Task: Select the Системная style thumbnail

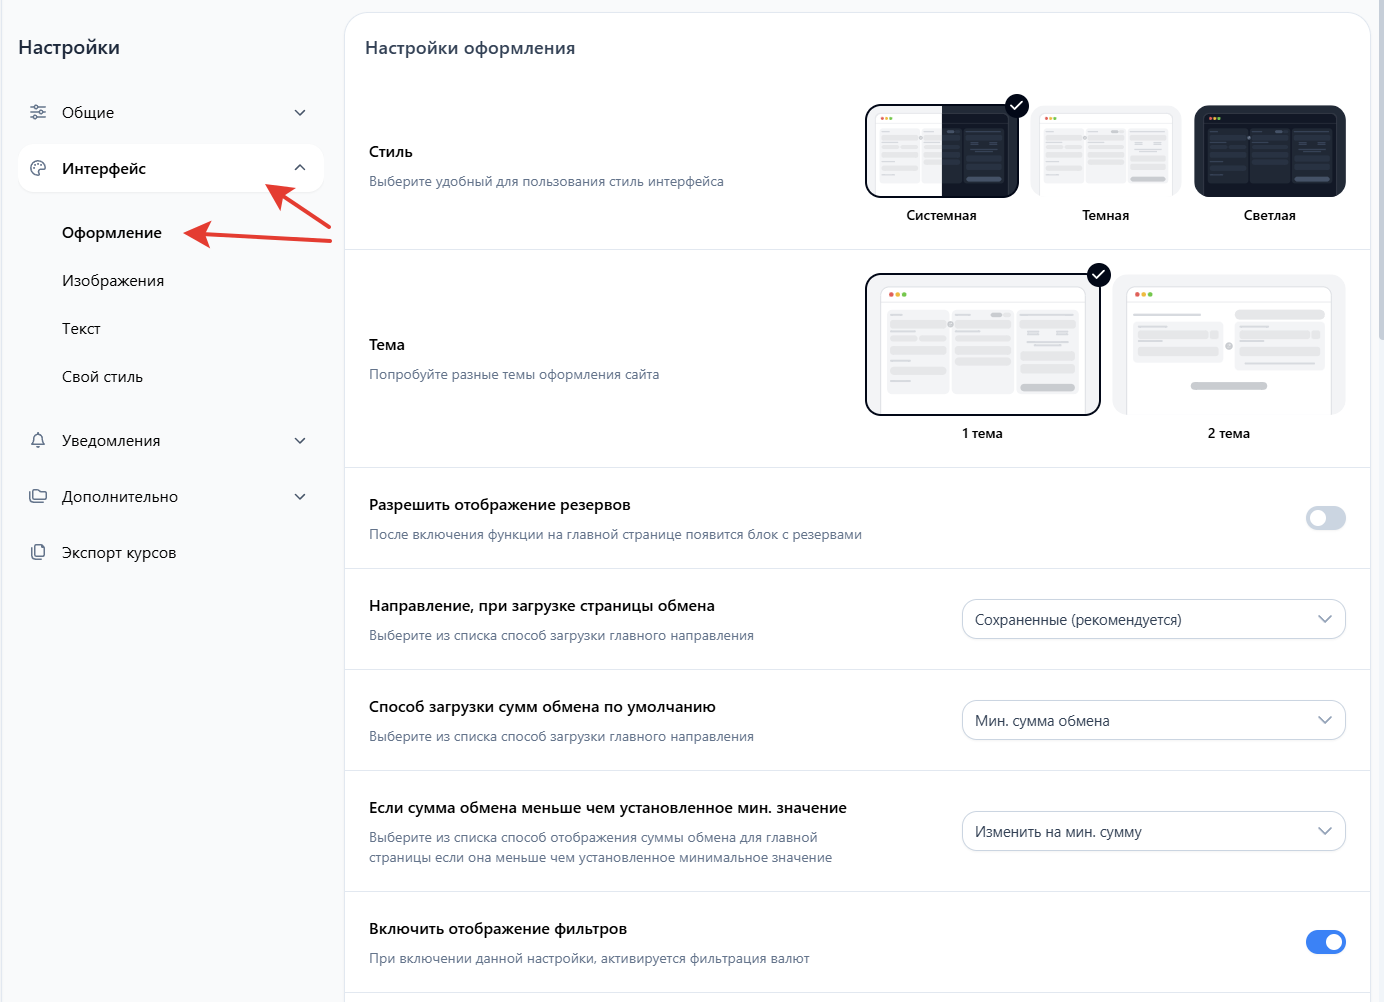Action: [941, 151]
